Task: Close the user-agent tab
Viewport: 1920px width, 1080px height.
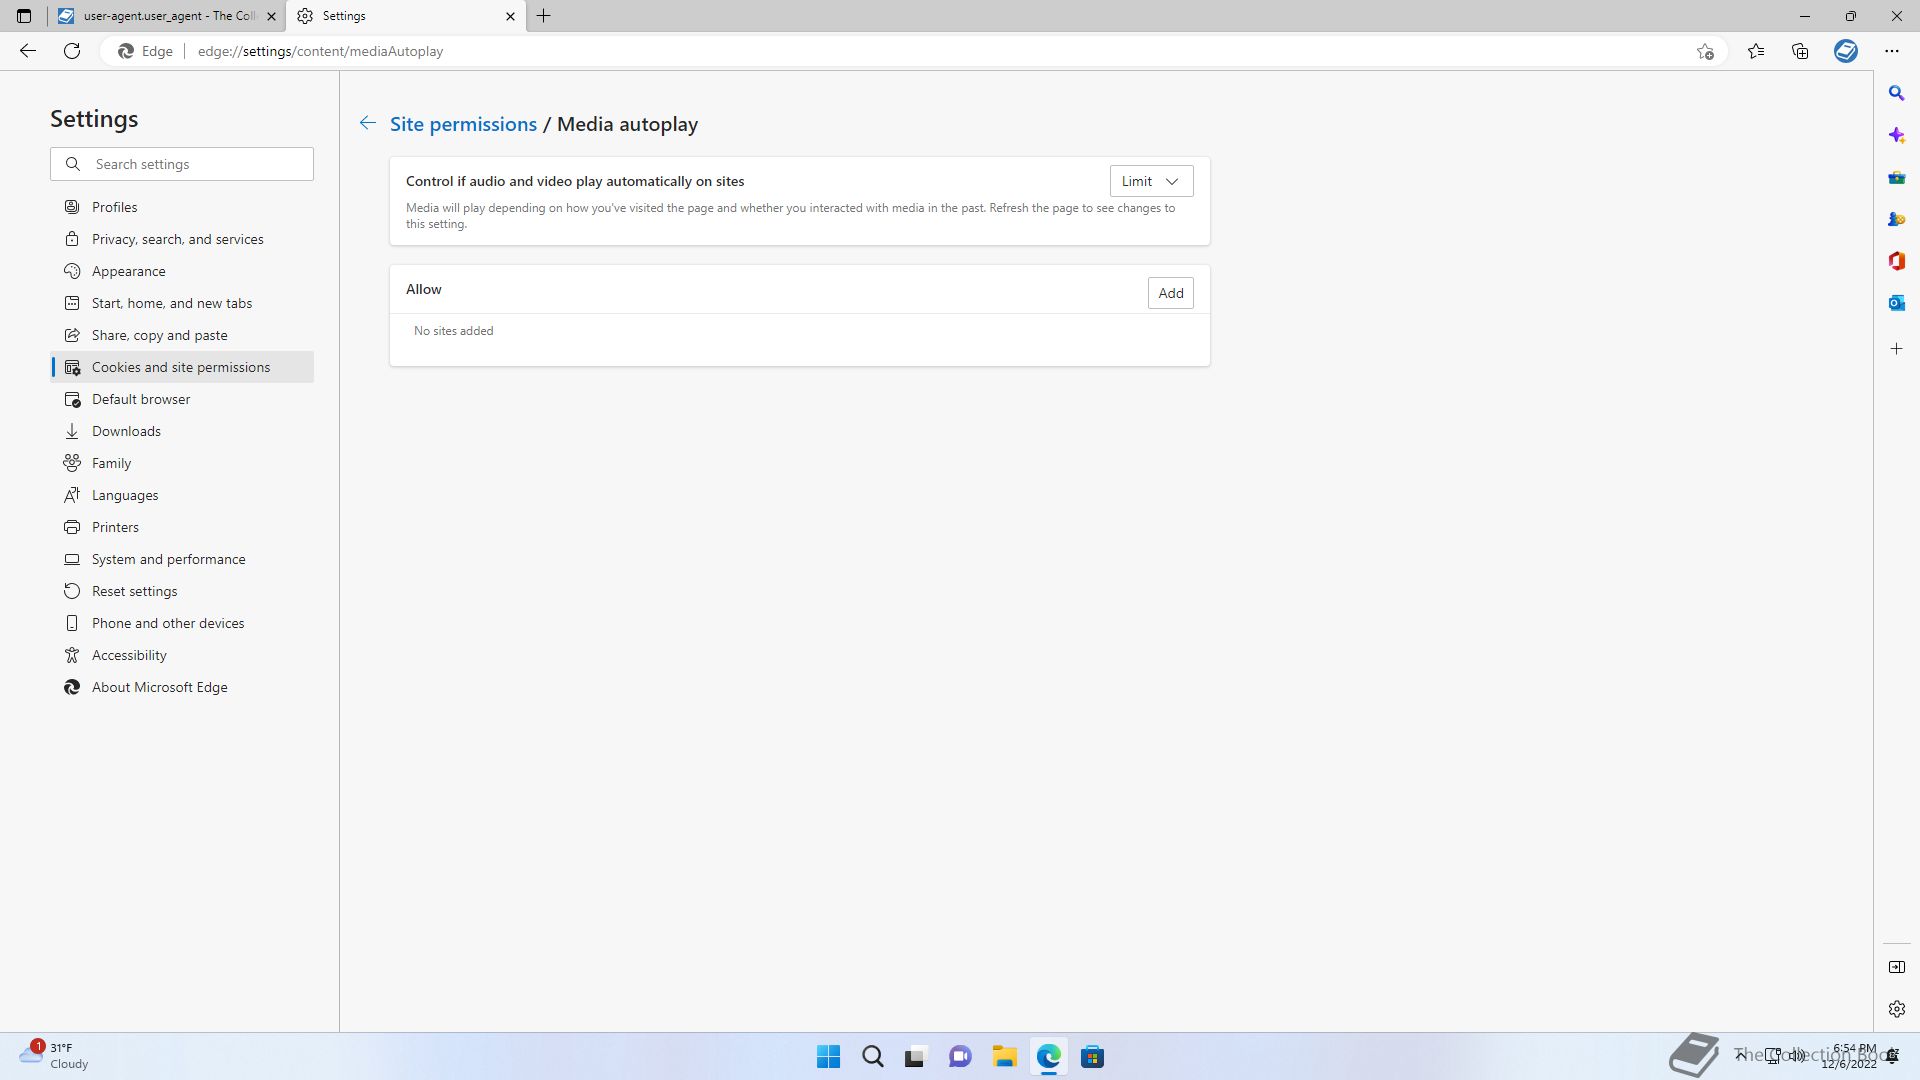Action: pos(271,16)
